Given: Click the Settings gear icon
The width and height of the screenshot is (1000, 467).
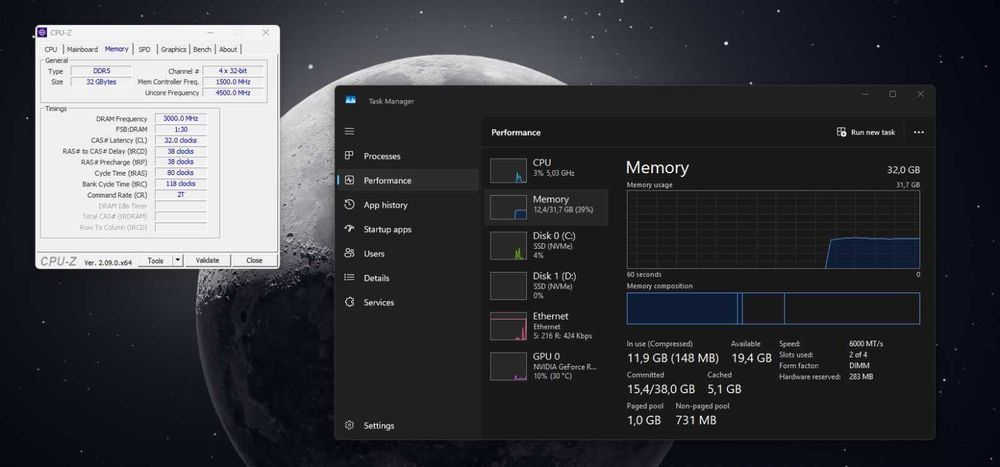Looking at the screenshot, I should [x=349, y=425].
